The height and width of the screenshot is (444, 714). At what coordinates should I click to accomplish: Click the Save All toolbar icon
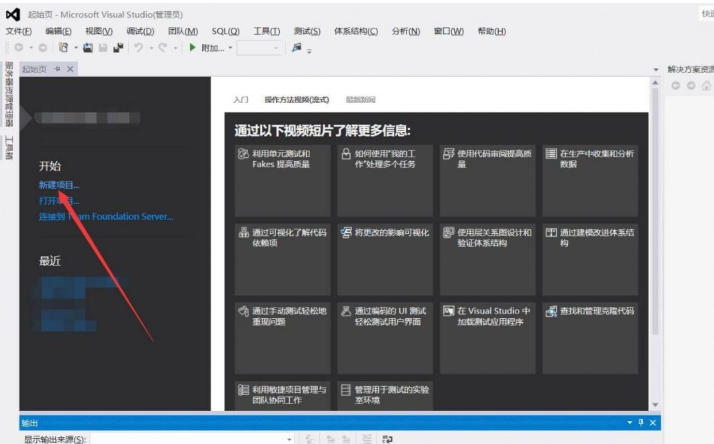point(118,47)
